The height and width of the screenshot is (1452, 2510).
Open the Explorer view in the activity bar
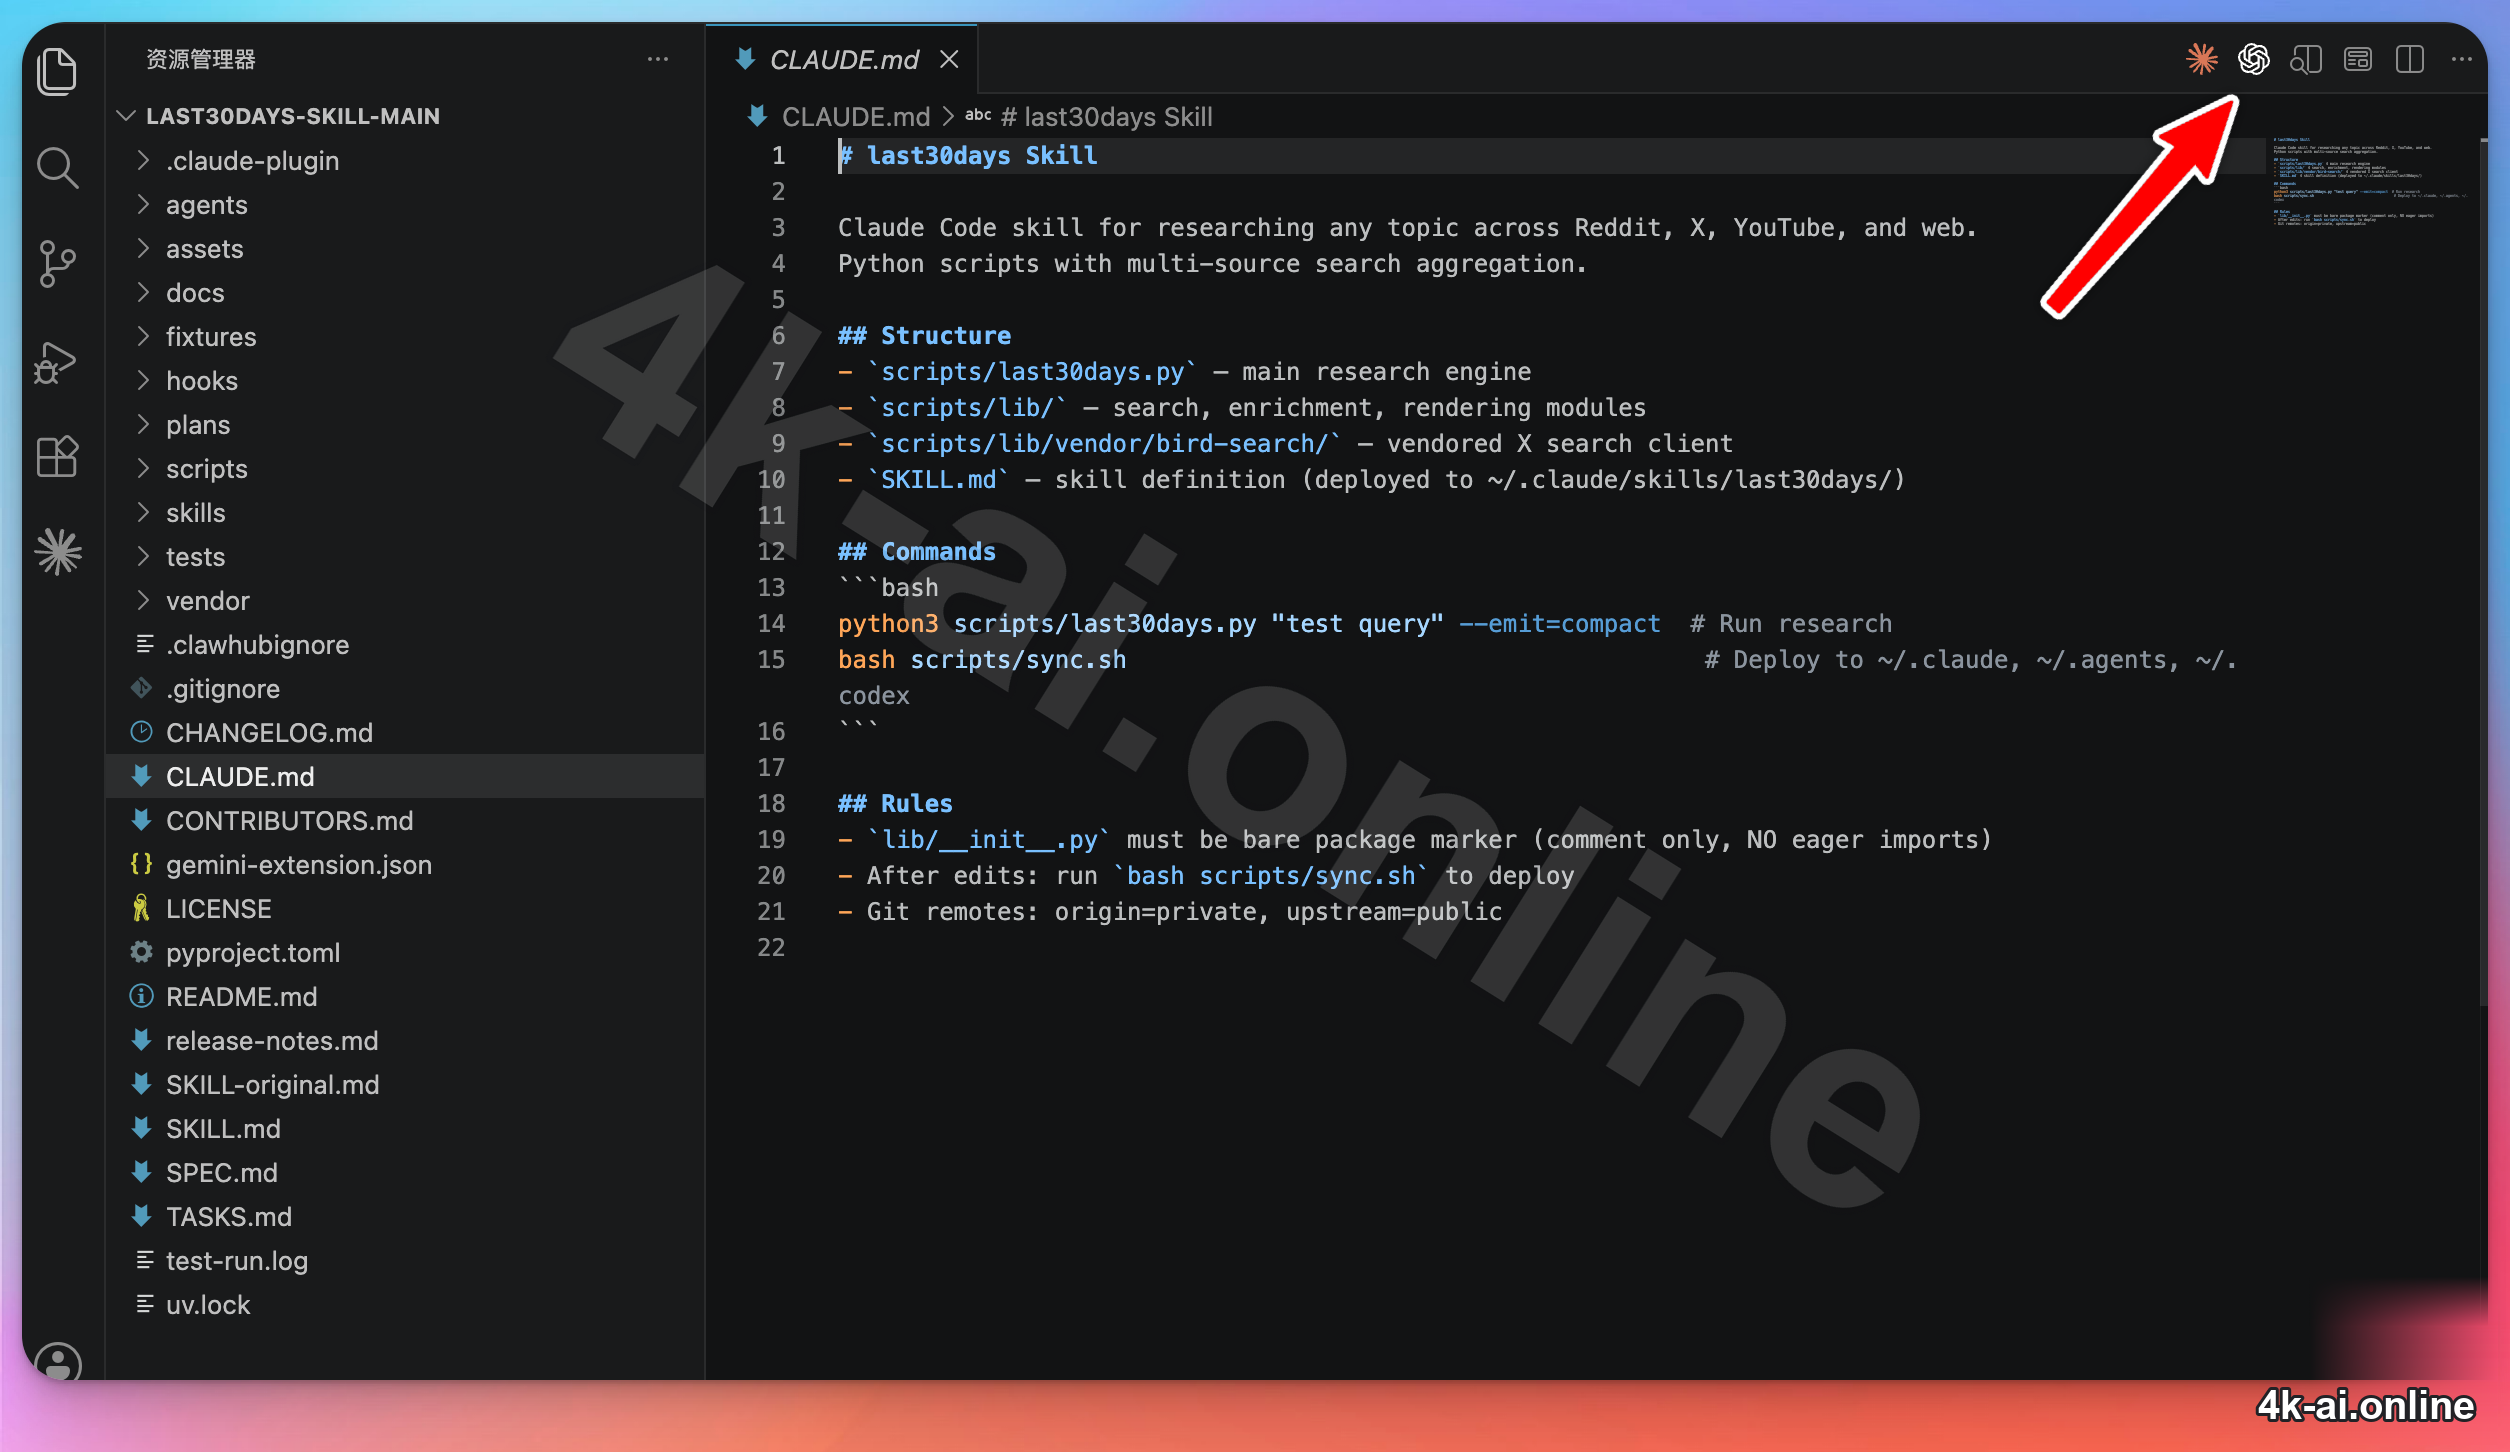pyautogui.click(x=57, y=72)
